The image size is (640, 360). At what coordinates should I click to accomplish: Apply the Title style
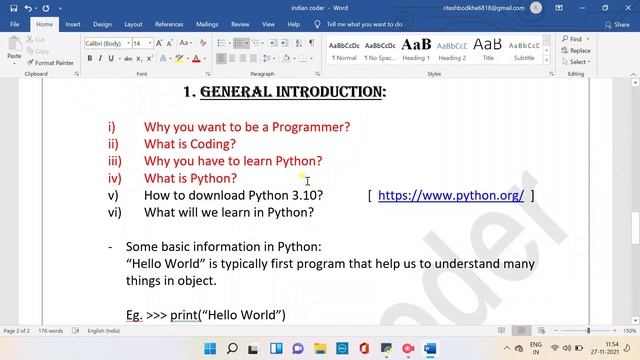click(488, 50)
